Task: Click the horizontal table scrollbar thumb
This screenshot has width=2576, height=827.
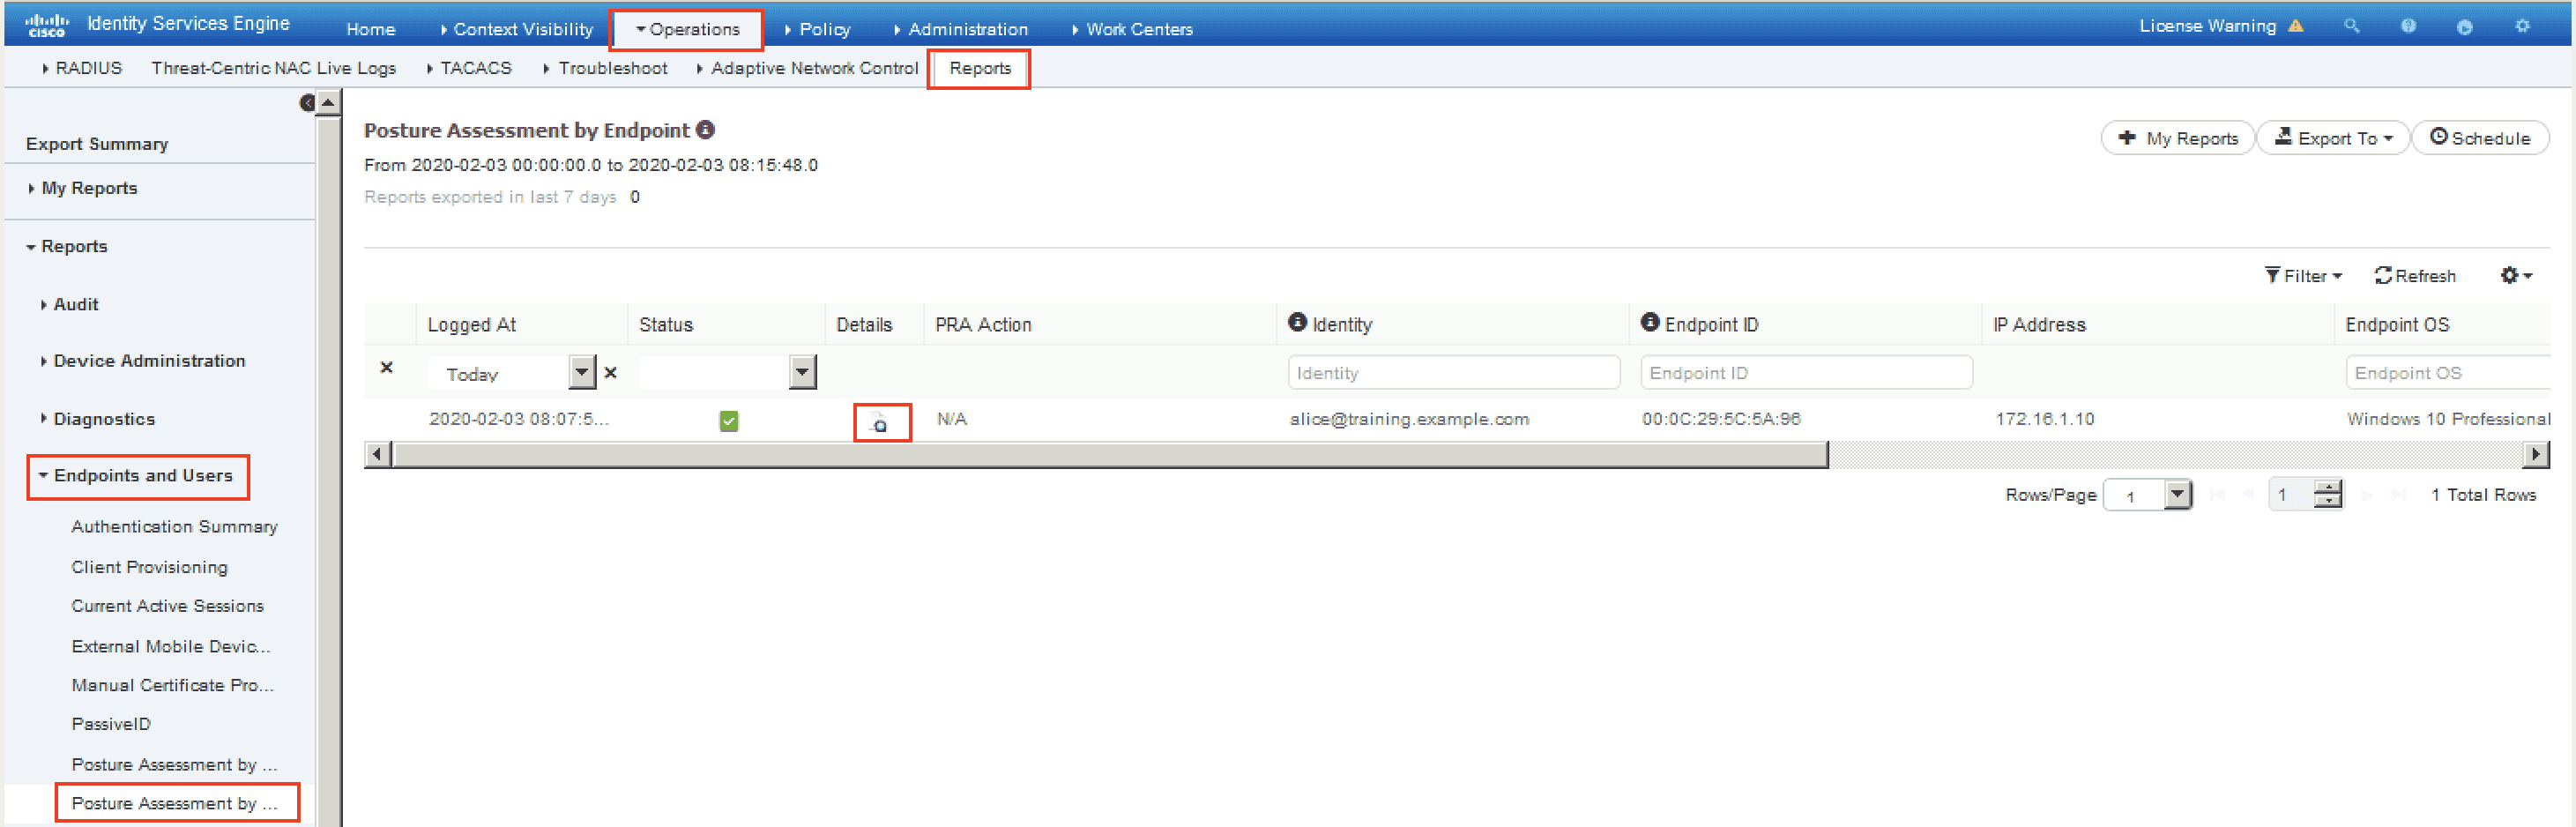Action: [1110, 455]
